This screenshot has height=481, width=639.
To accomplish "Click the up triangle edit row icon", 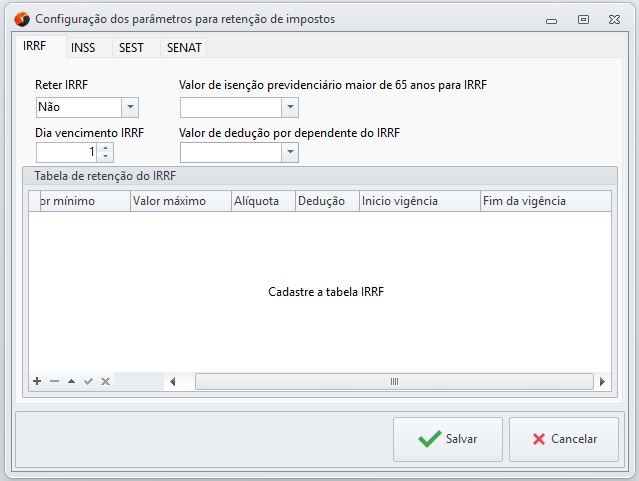I will point(71,381).
